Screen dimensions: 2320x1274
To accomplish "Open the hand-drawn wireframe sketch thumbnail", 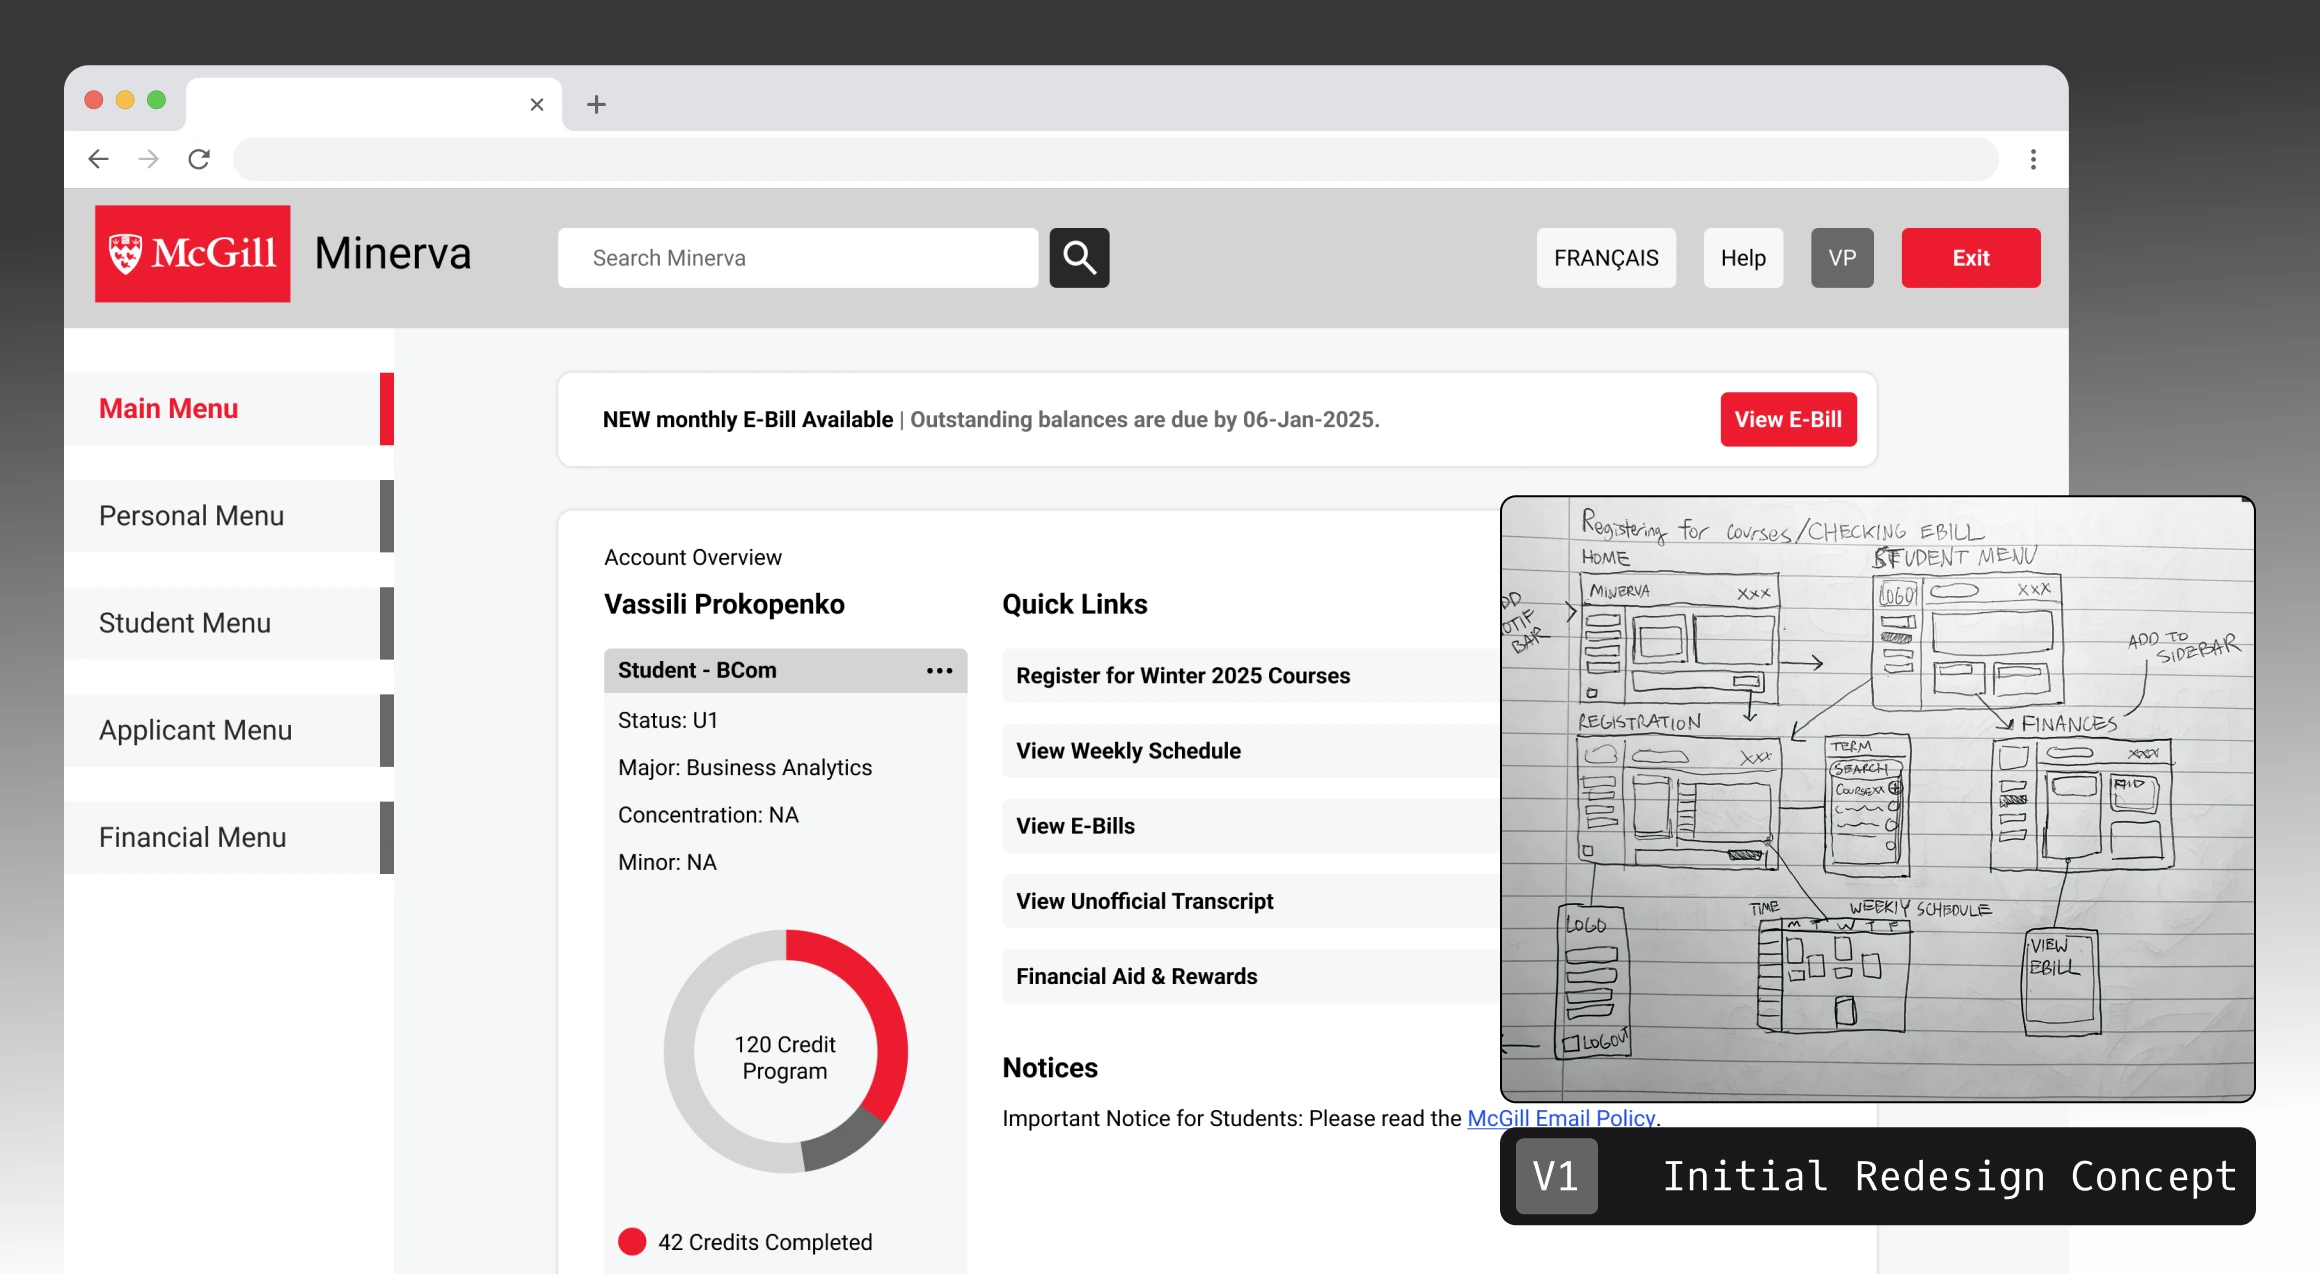I will 1877,798.
